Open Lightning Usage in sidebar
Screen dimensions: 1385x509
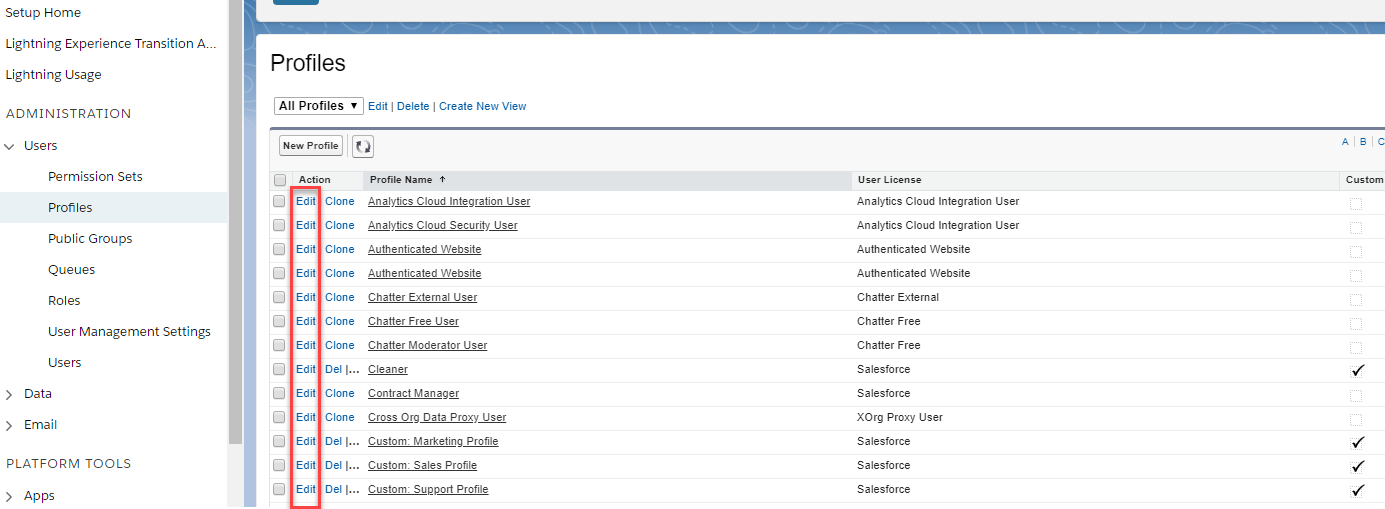pos(53,75)
